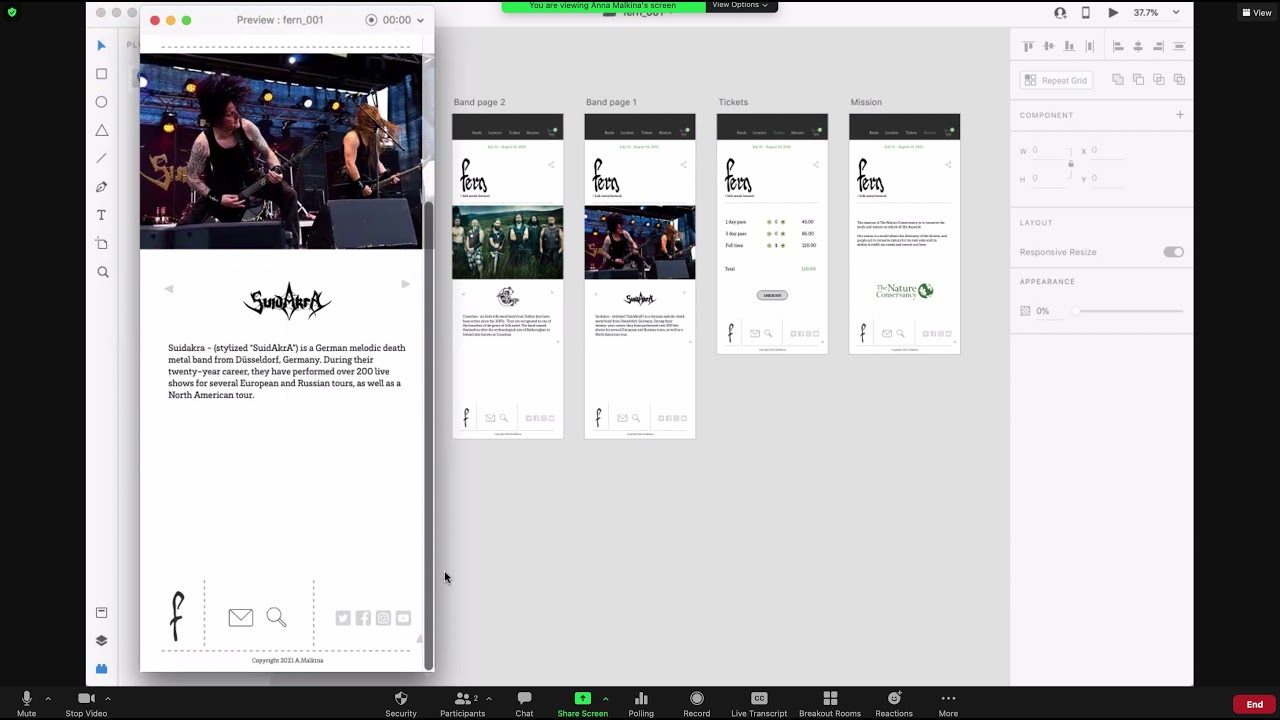Click the mobile device preview icon
This screenshot has width=1280, height=720.
tap(1086, 13)
